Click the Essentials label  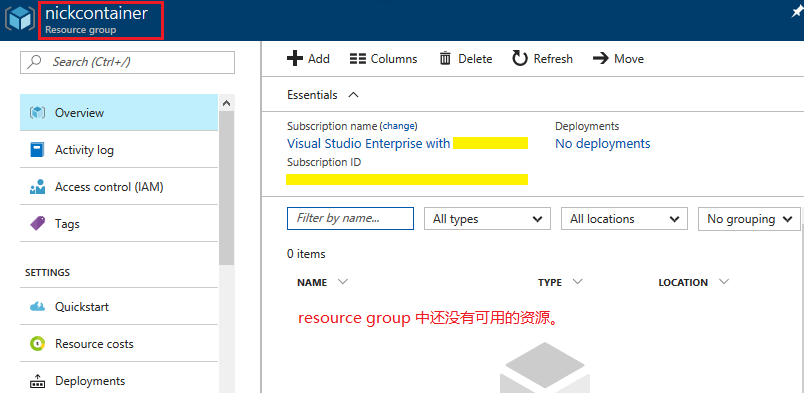[312, 95]
